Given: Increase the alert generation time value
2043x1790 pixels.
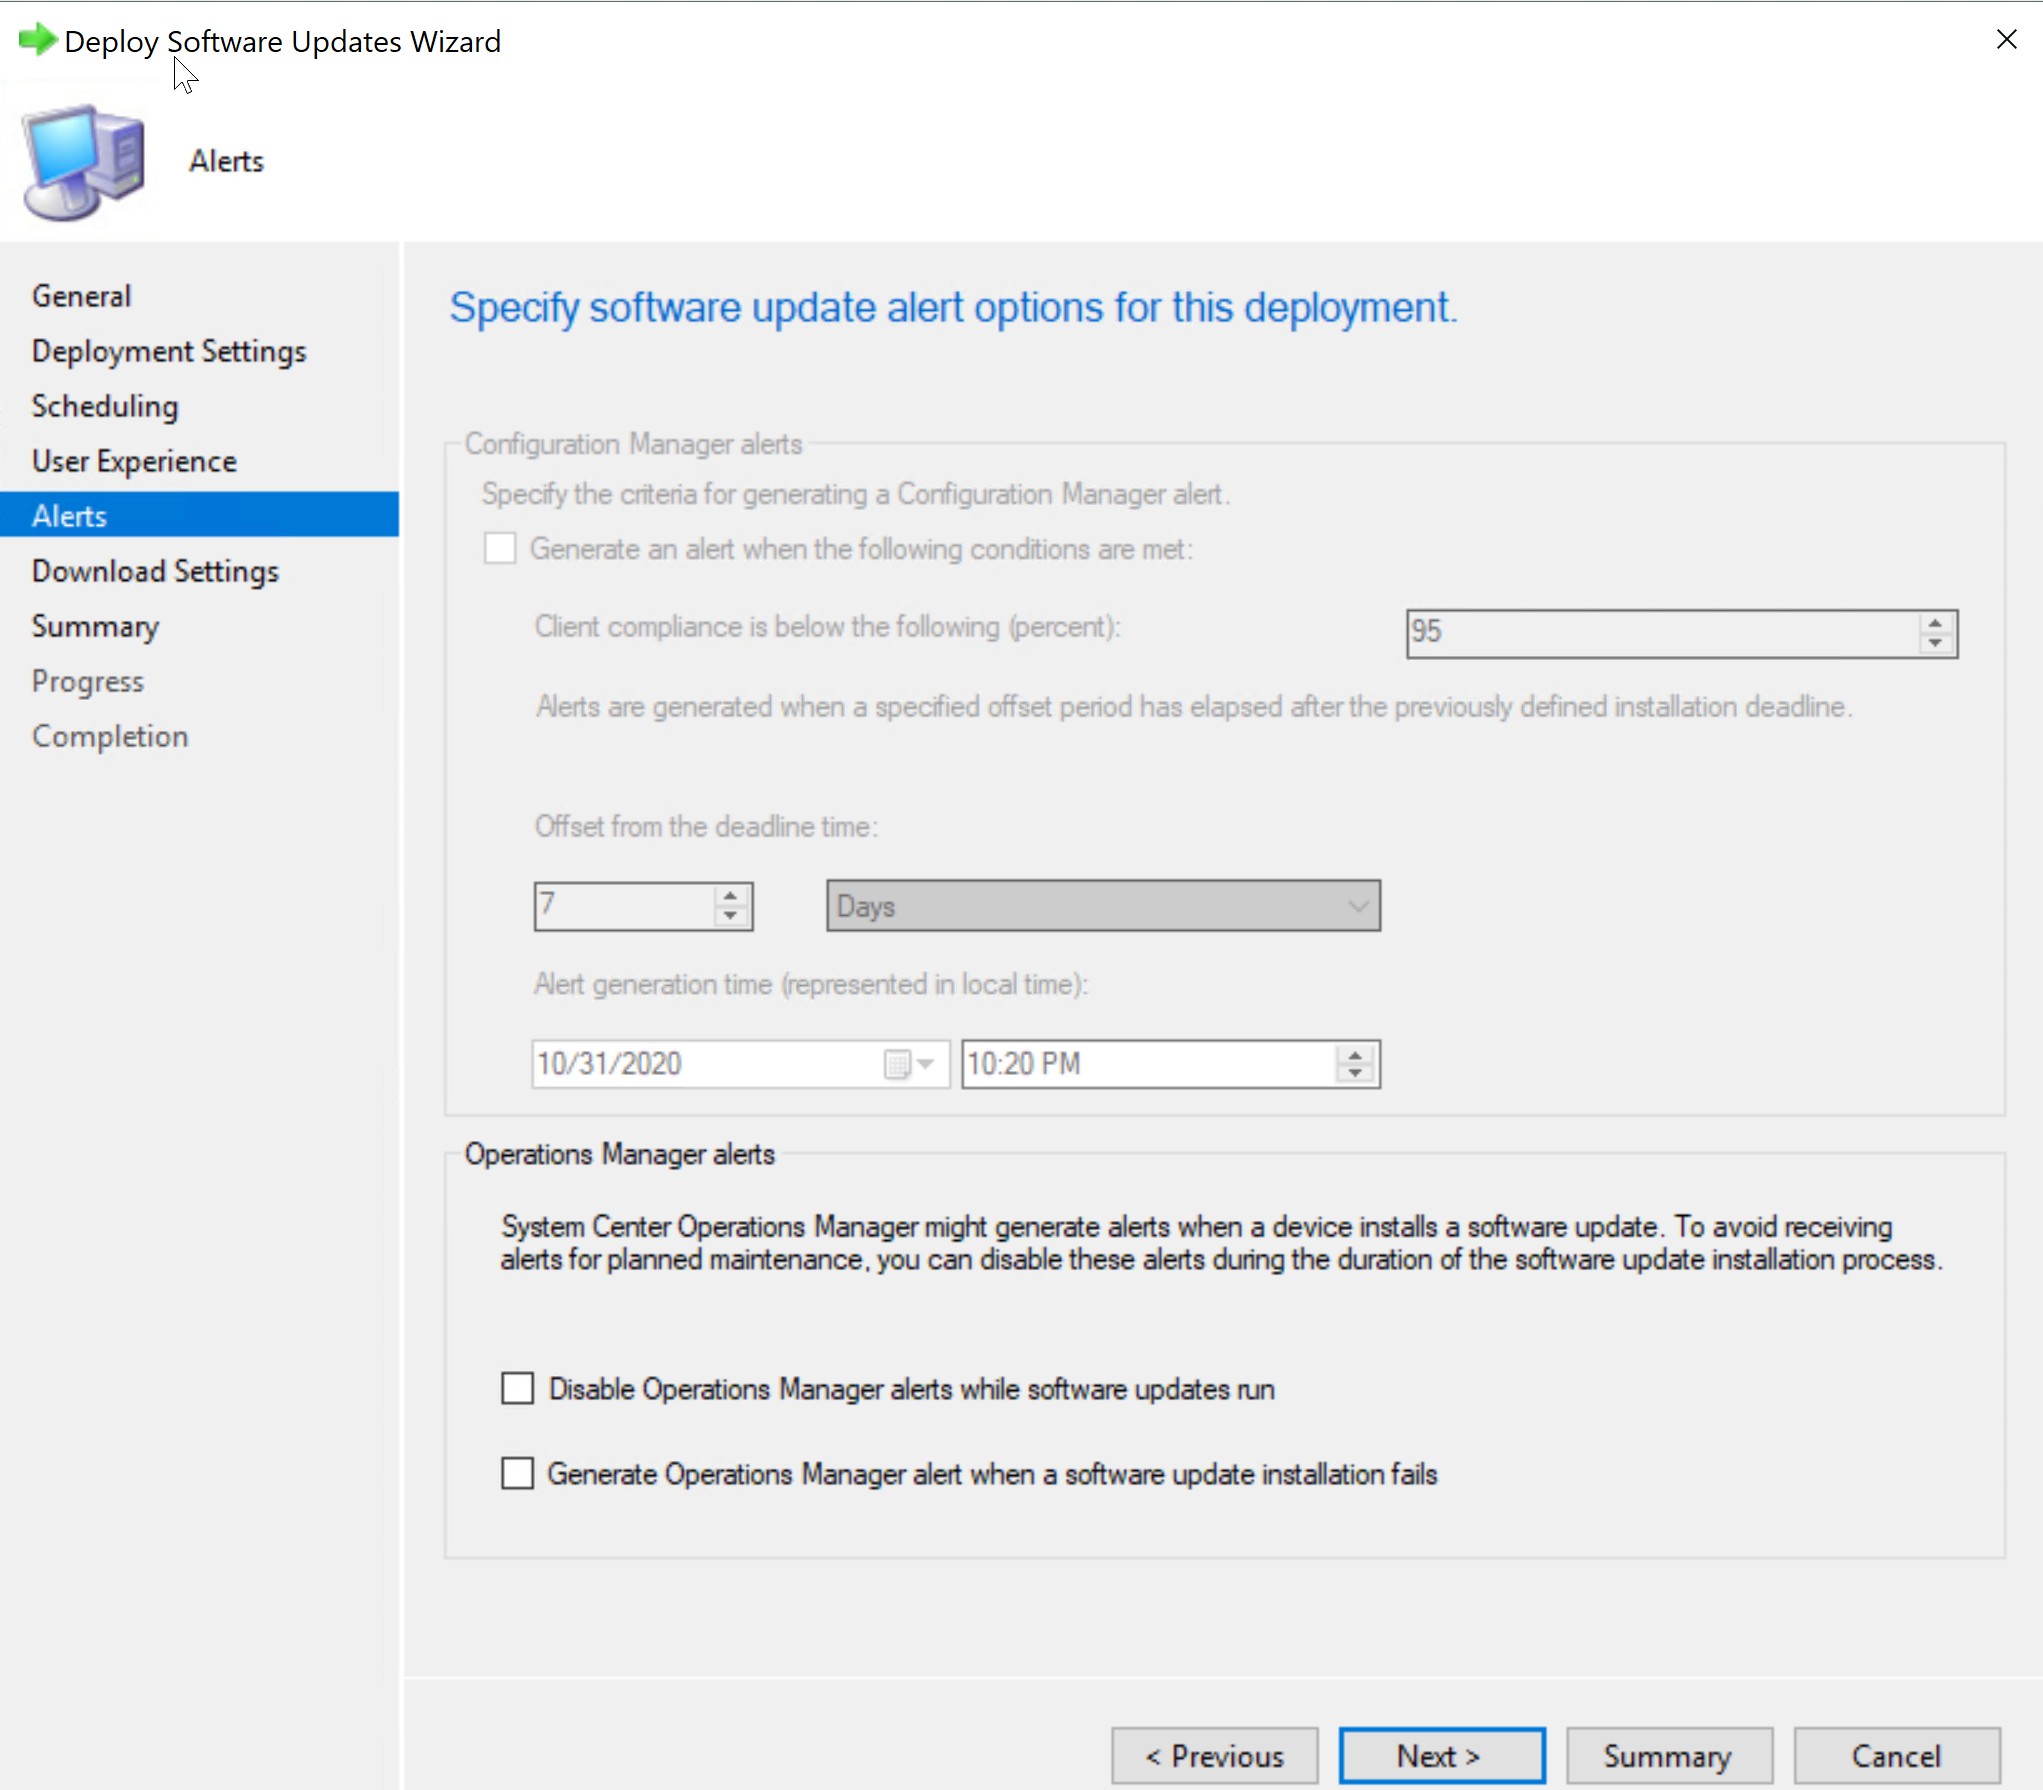Looking at the screenshot, I should (x=1355, y=1055).
